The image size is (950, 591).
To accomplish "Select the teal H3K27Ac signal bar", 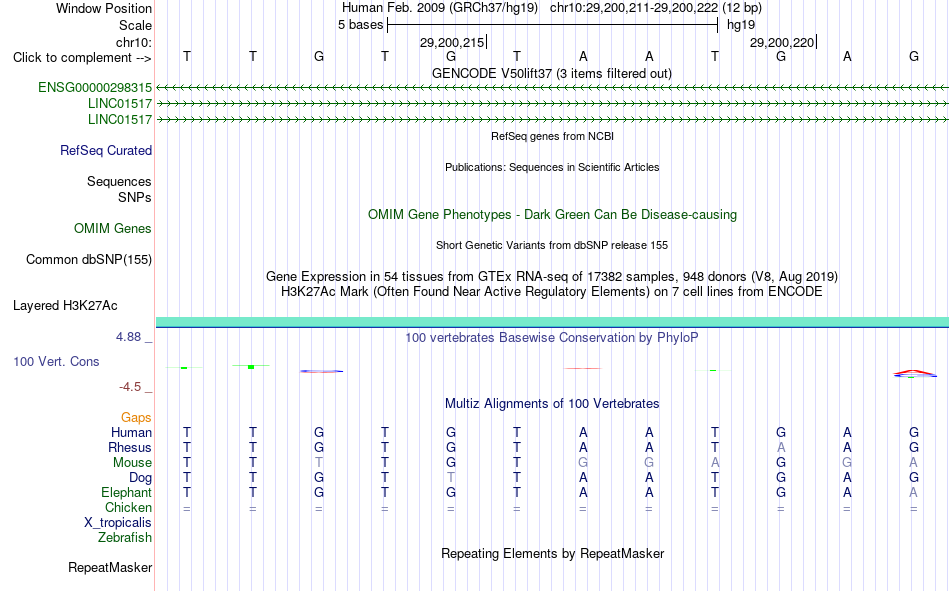I will coord(553,322).
